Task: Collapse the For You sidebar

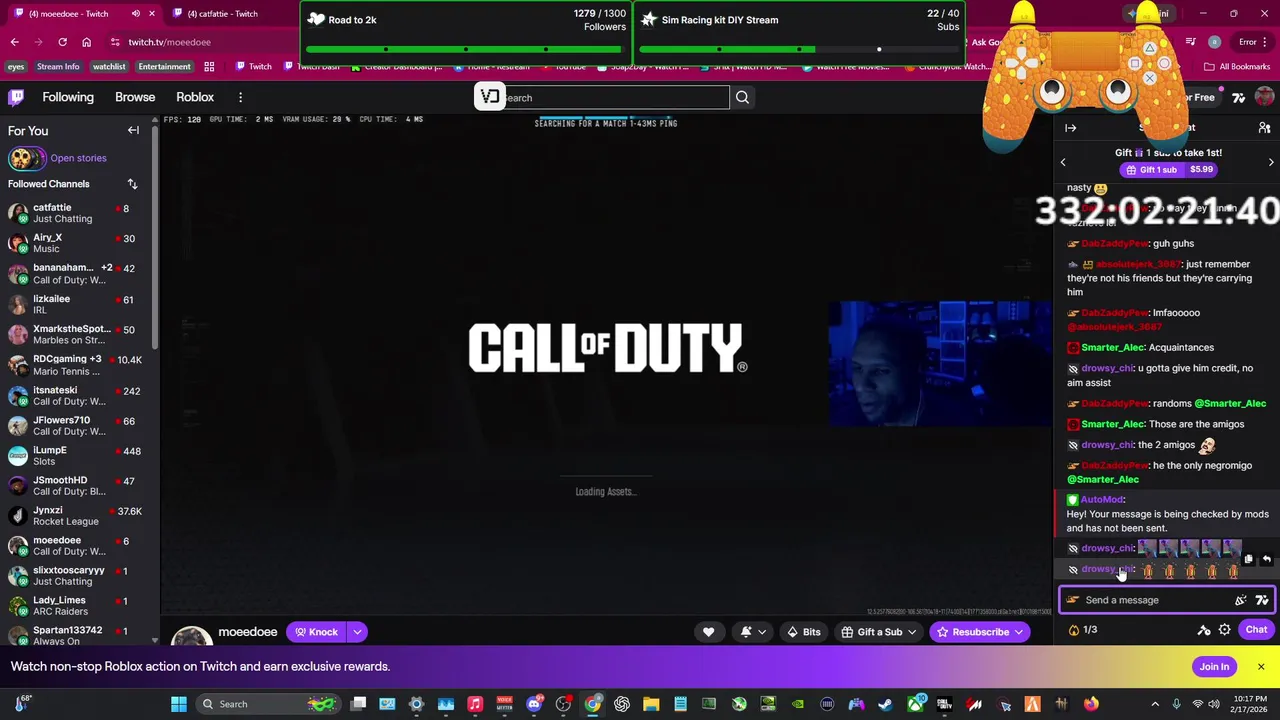Action: (133, 130)
